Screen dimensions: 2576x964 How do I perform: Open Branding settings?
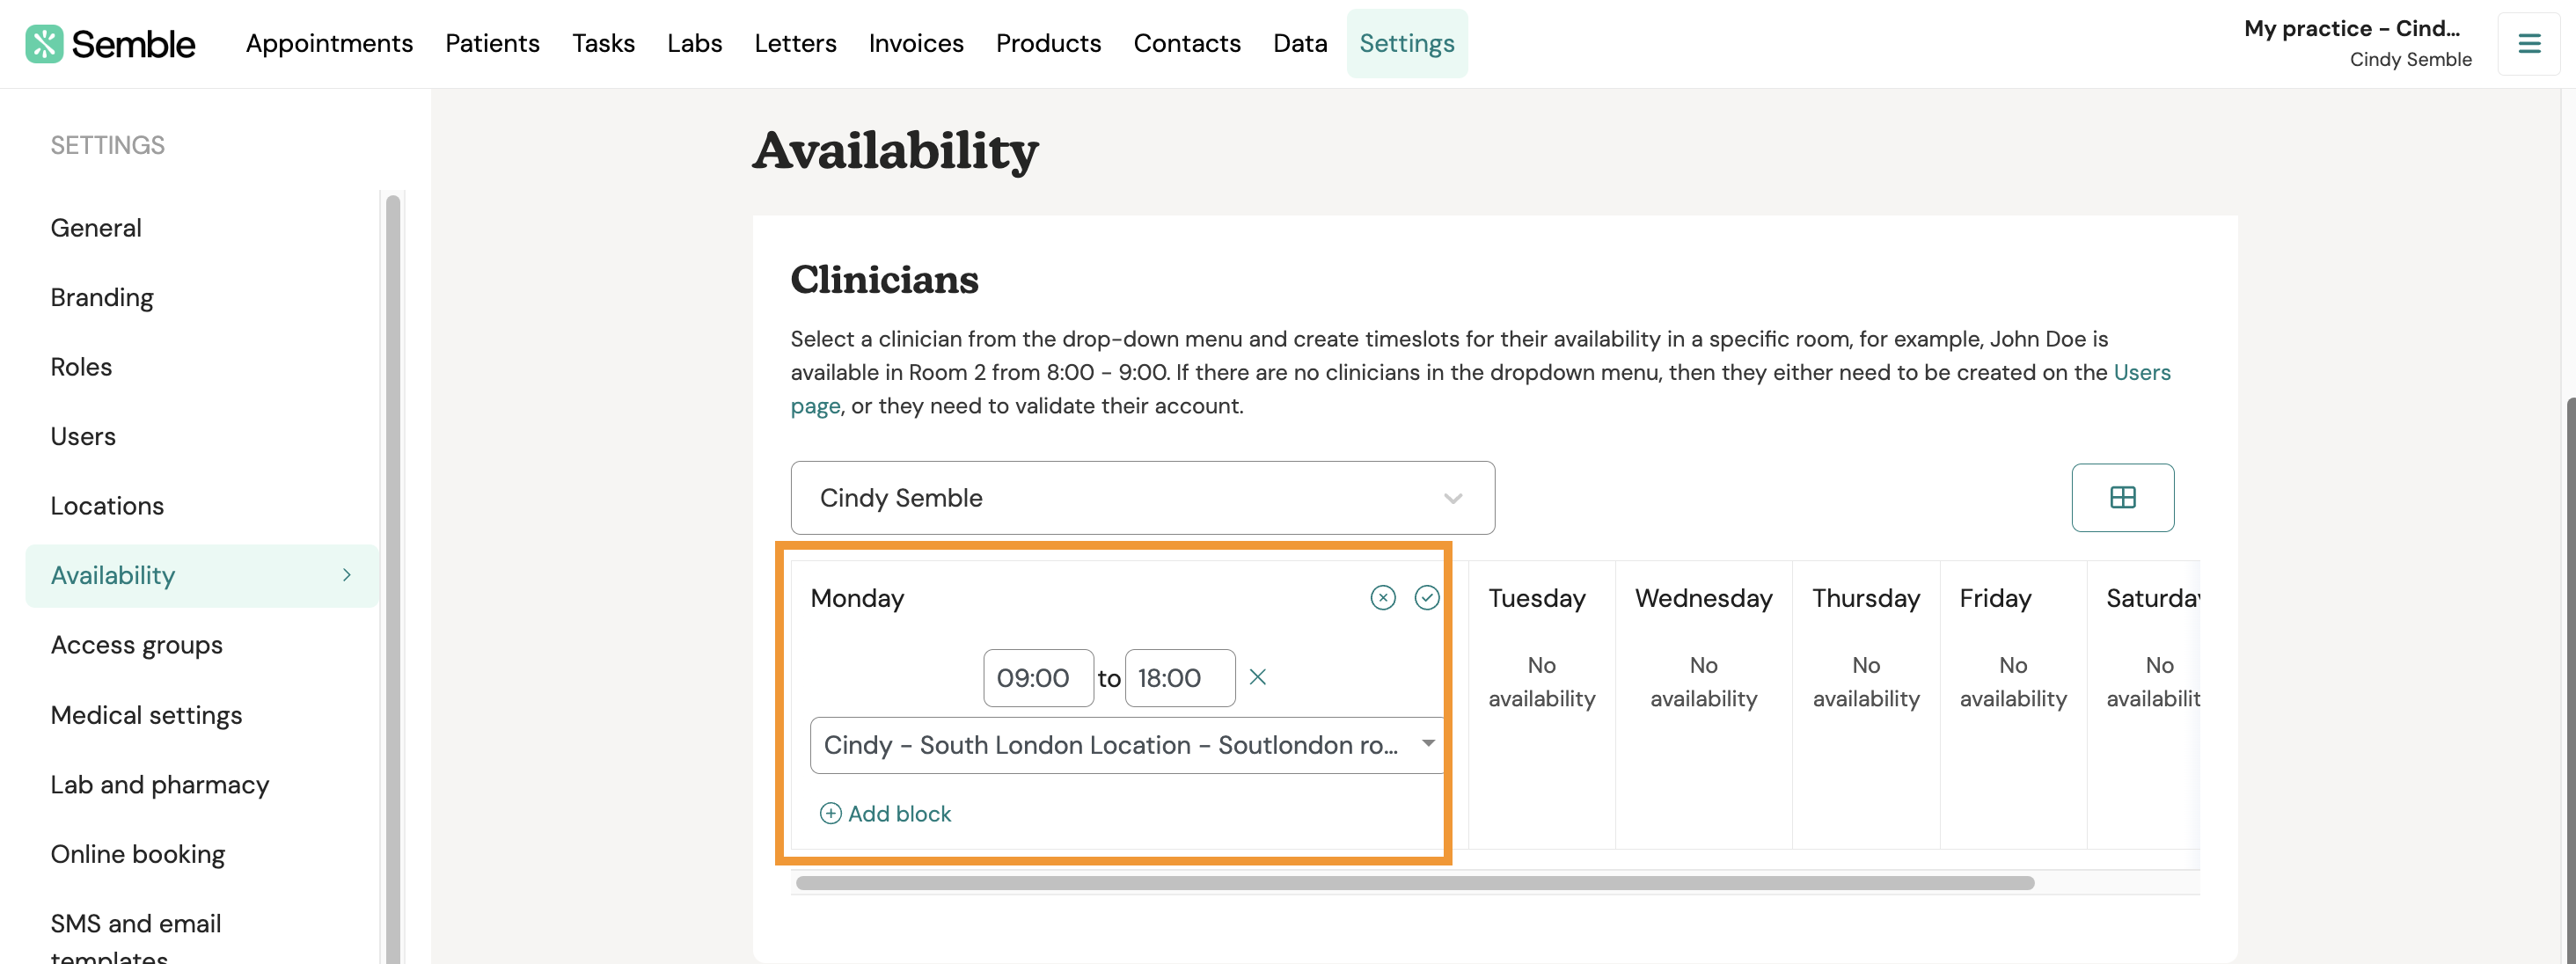pyautogui.click(x=102, y=297)
